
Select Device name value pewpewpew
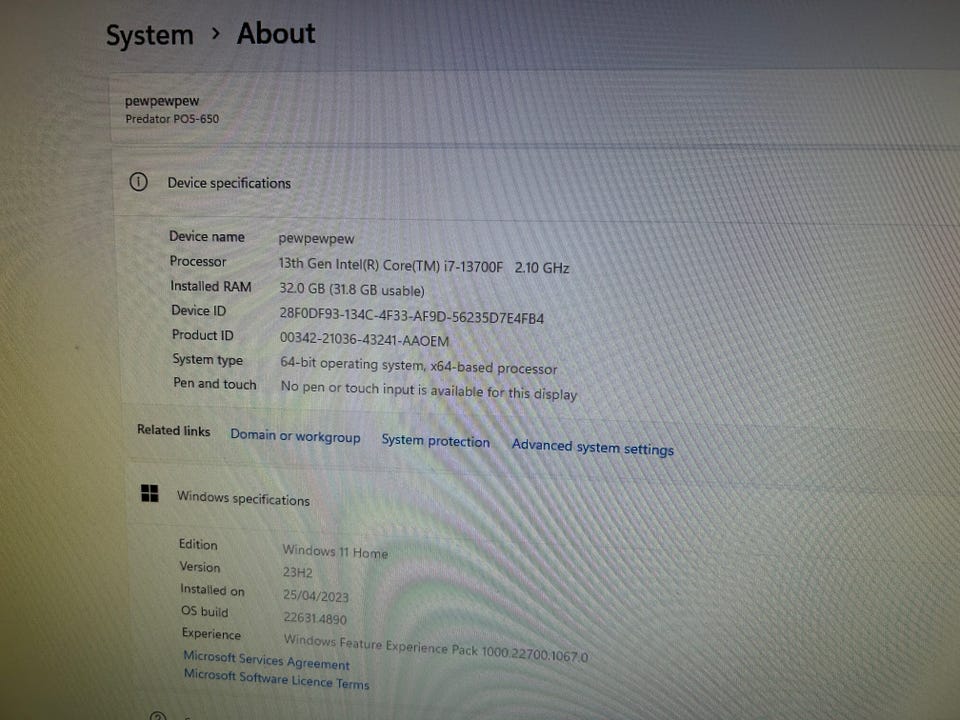[316, 239]
